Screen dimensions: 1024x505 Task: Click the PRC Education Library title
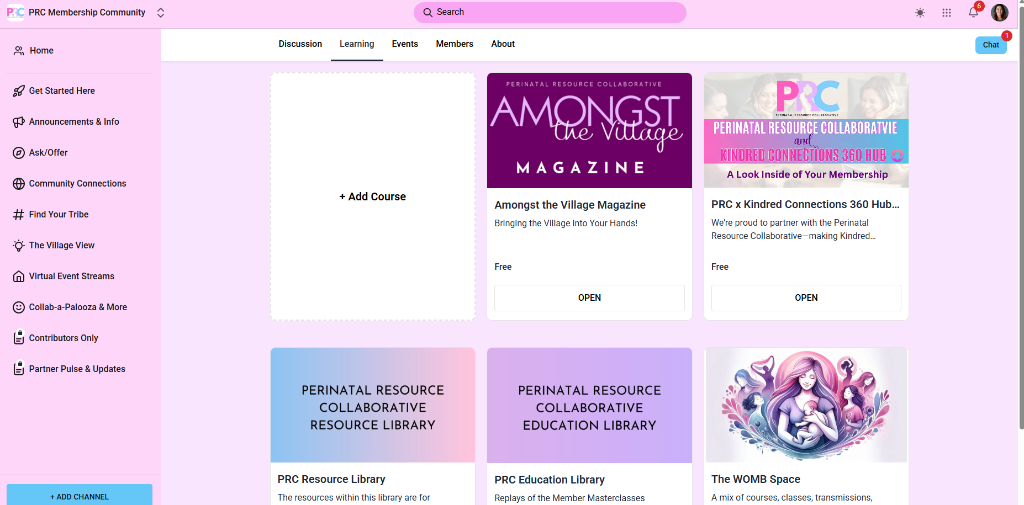(549, 480)
